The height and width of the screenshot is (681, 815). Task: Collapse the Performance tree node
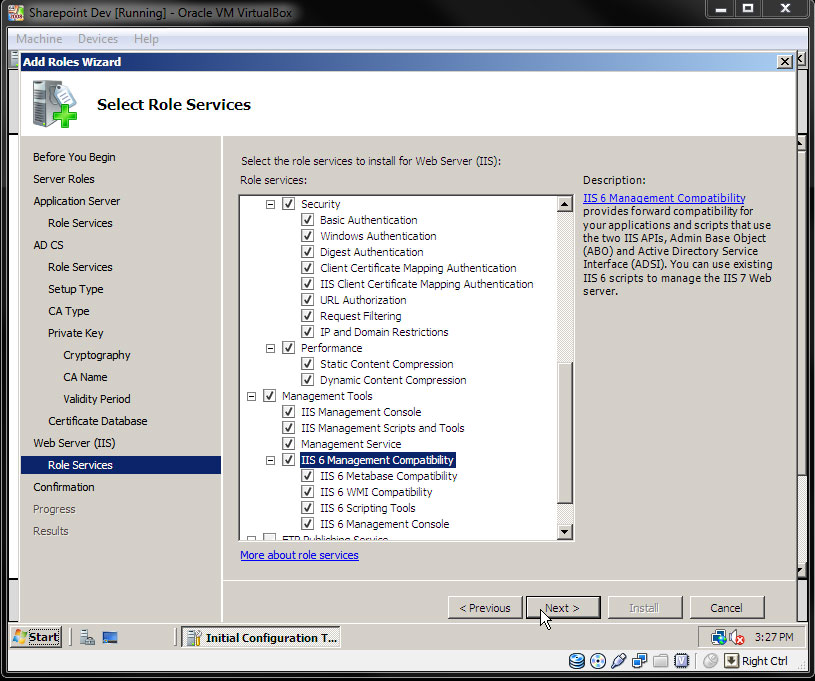[x=270, y=348]
